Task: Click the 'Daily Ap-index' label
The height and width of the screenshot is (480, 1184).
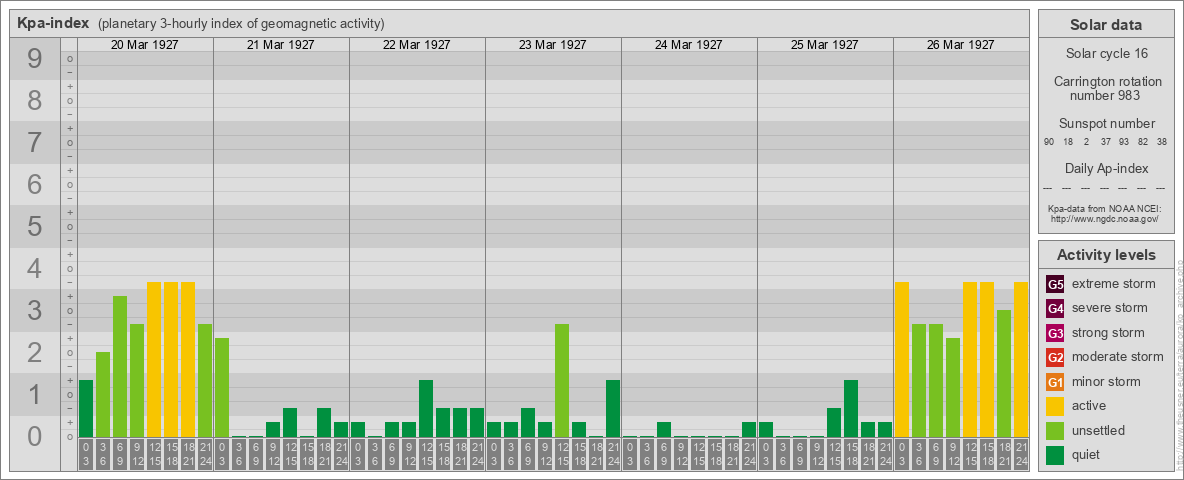Action: pyautogui.click(x=1106, y=168)
